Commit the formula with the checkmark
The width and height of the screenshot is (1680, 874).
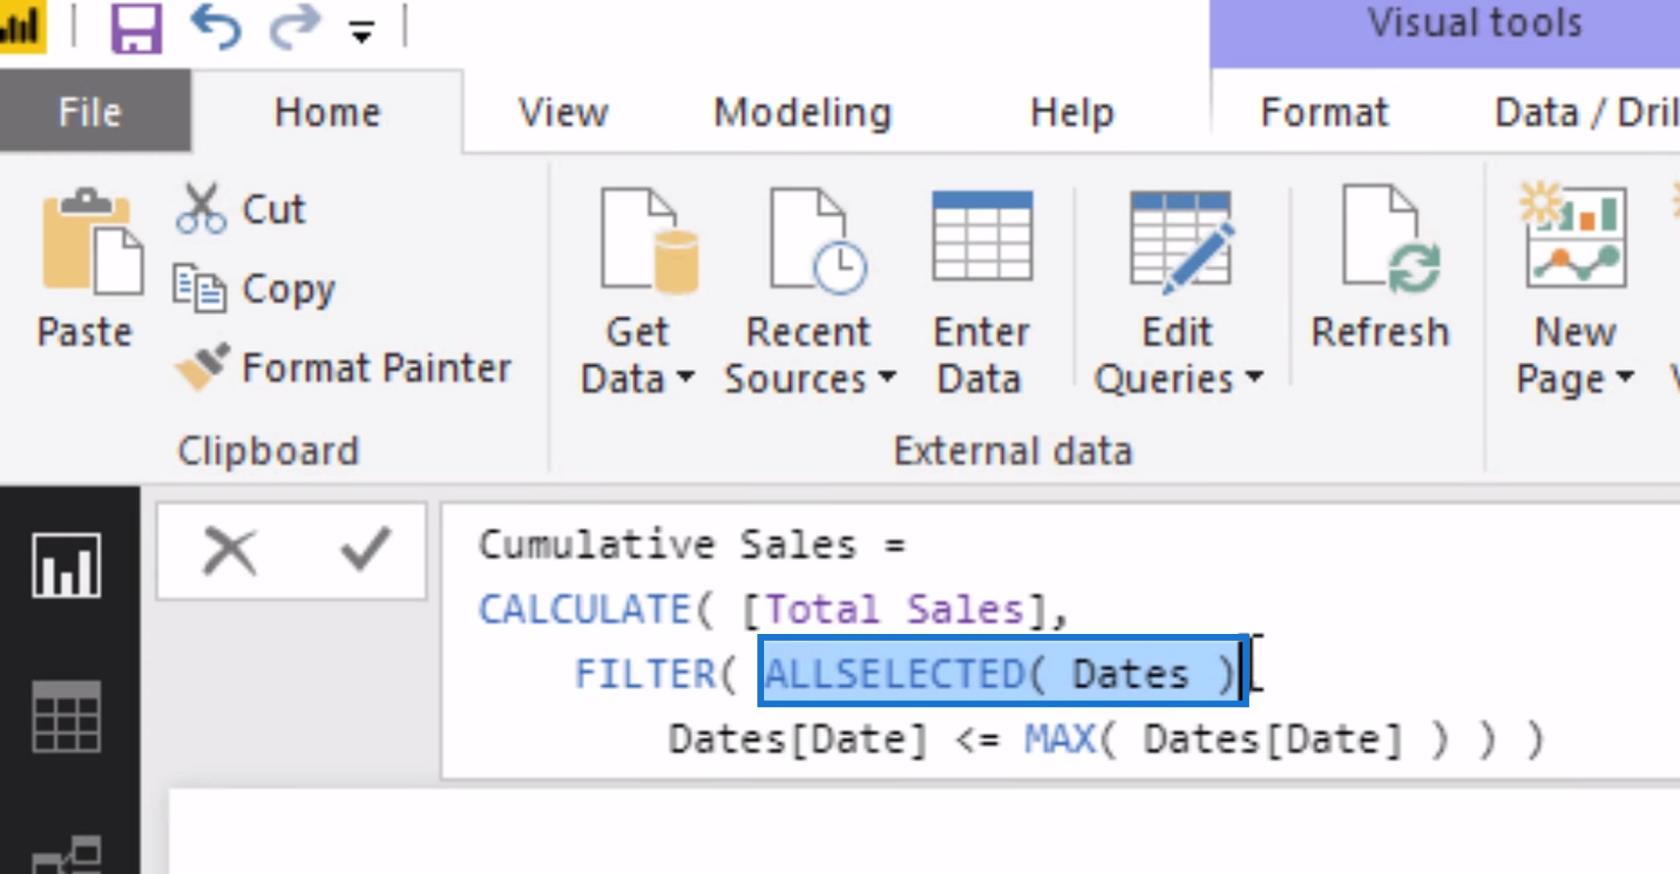click(x=365, y=550)
